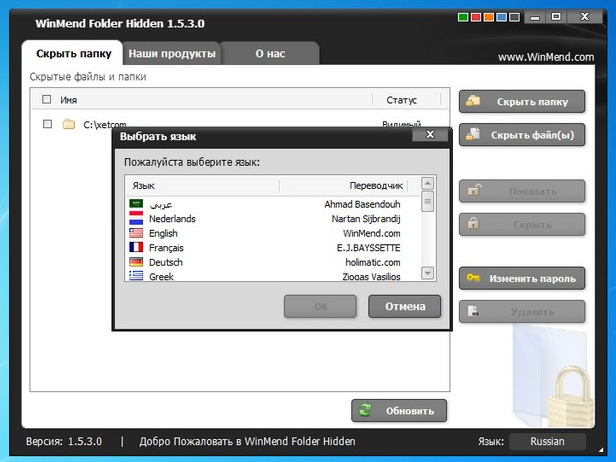Click the key icon on Изменить пароль
The width and height of the screenshot is (616, 462).
(473, 278)
